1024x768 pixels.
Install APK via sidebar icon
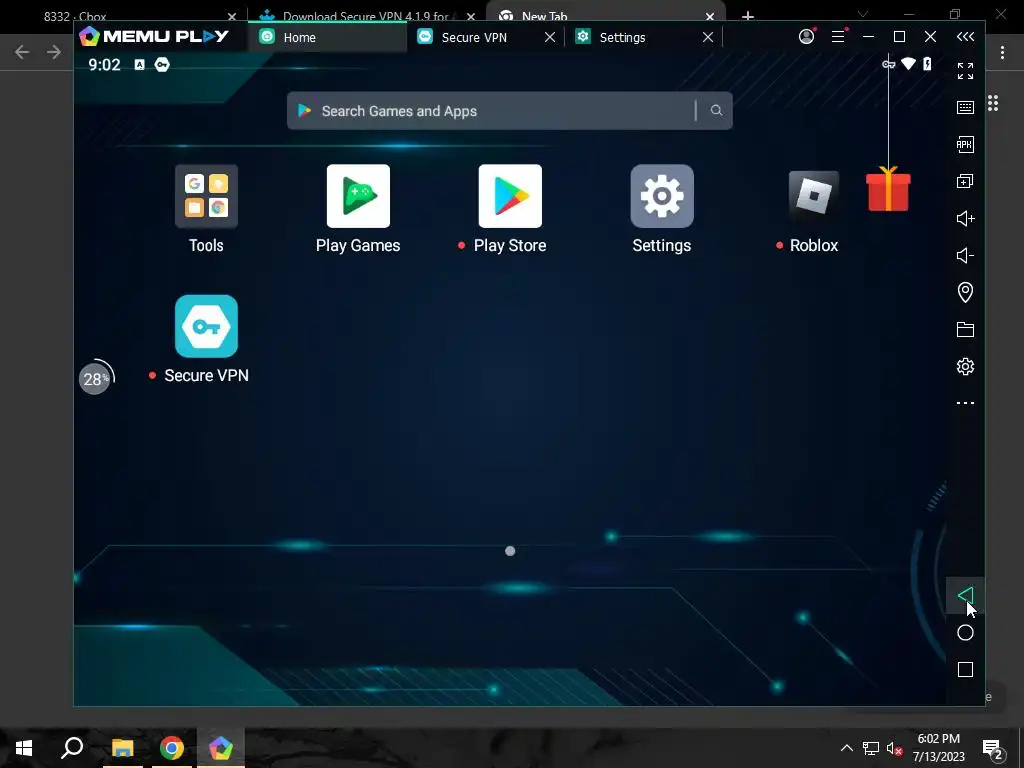[965, 144]
